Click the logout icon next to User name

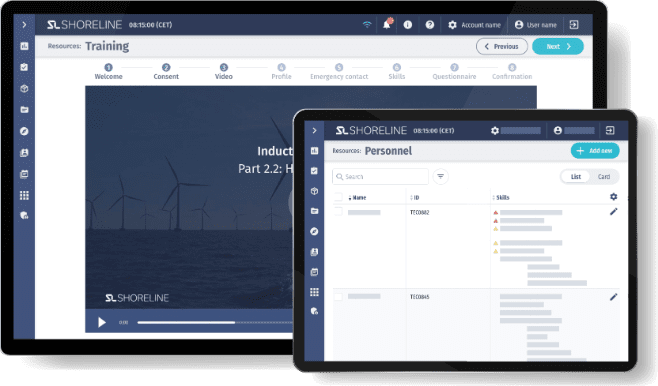(574, 25)
